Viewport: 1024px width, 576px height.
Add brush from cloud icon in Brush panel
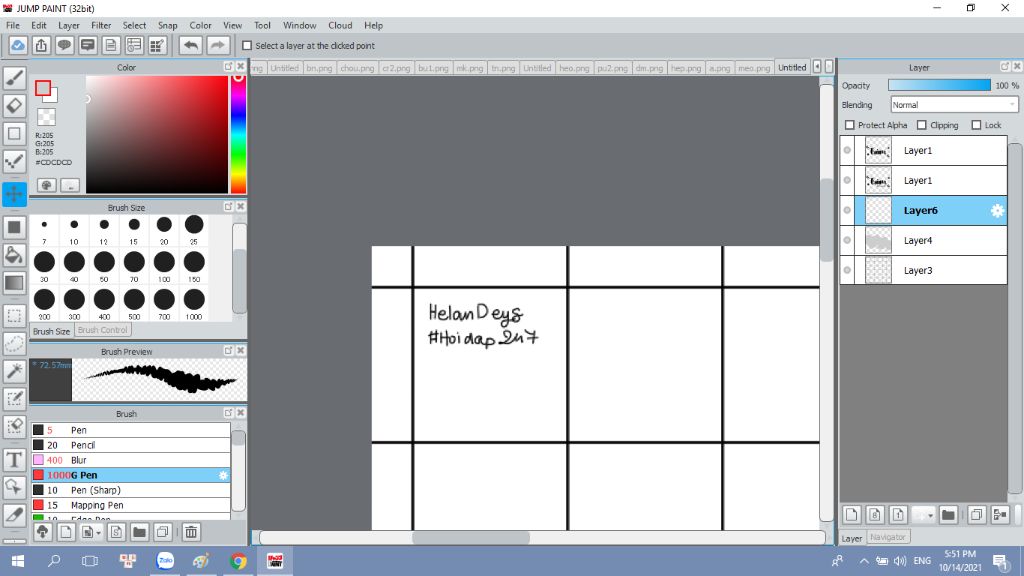(42, 532)
